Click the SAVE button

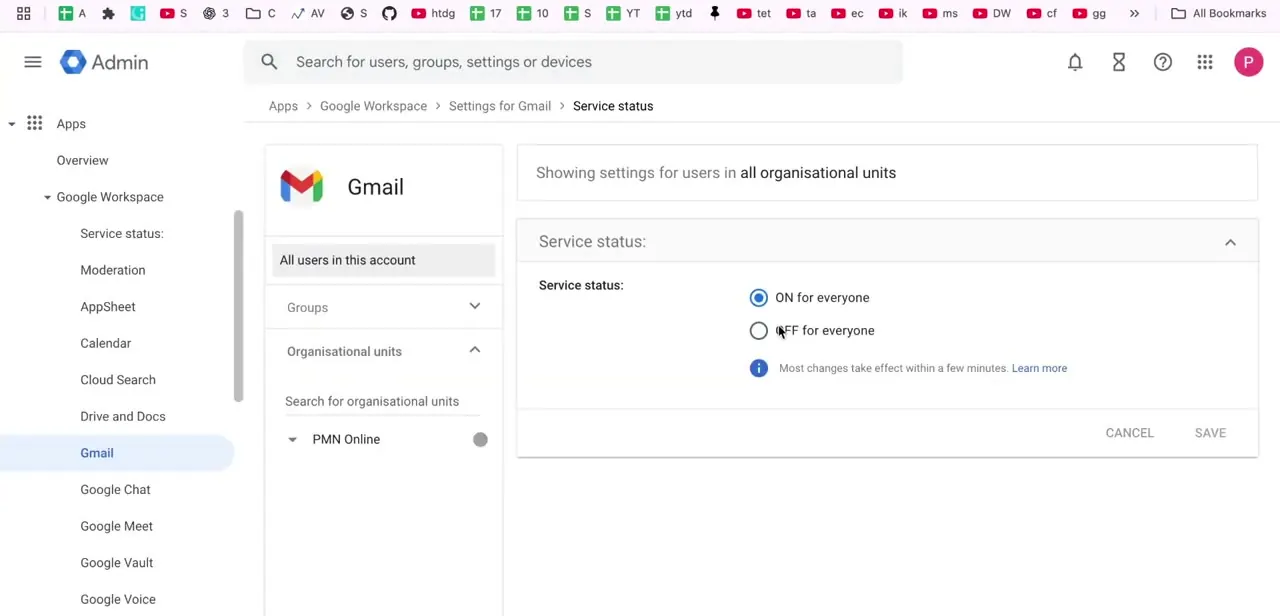[x=1210, y=433]
